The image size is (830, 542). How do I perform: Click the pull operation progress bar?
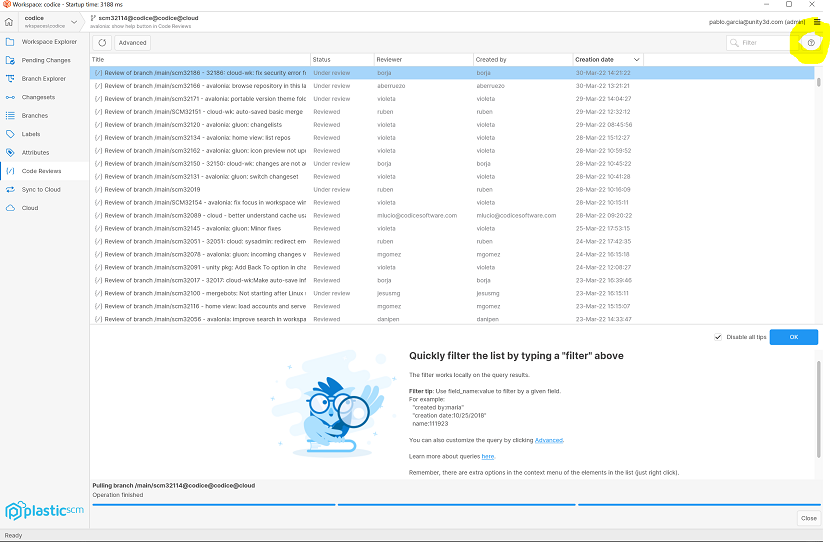tap(456, 504)
